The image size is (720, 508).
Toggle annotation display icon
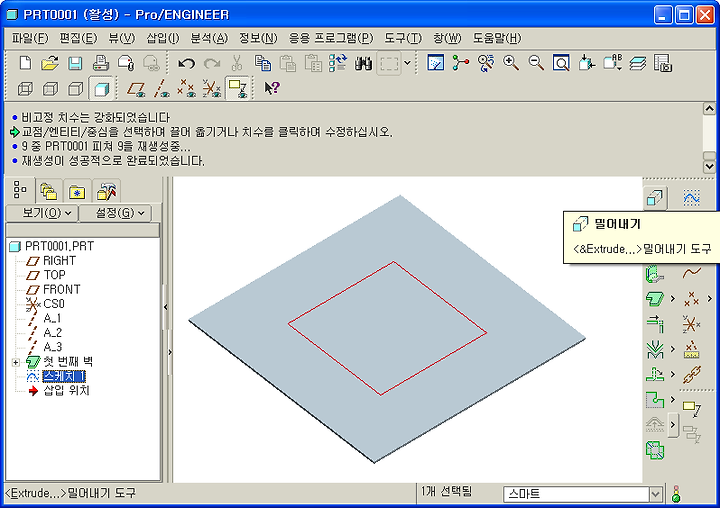tap(238, 88)
